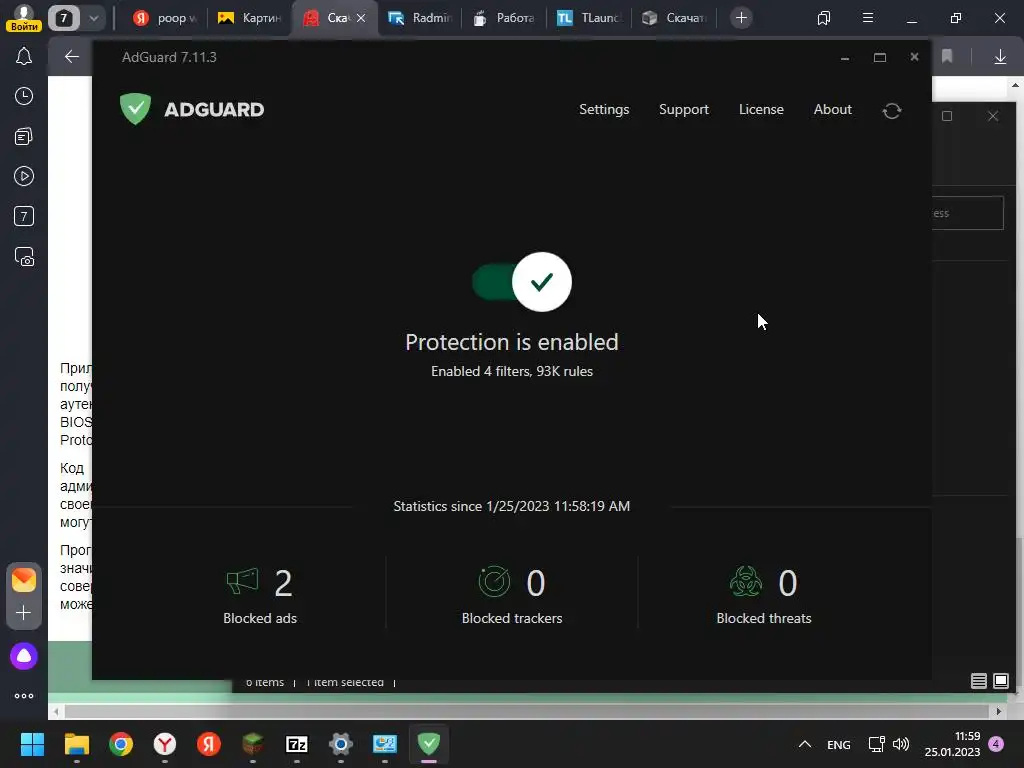Open AdGuard shield icon in taskbar
Viewport: 1024px width, 768px height.
click(429, 744)
